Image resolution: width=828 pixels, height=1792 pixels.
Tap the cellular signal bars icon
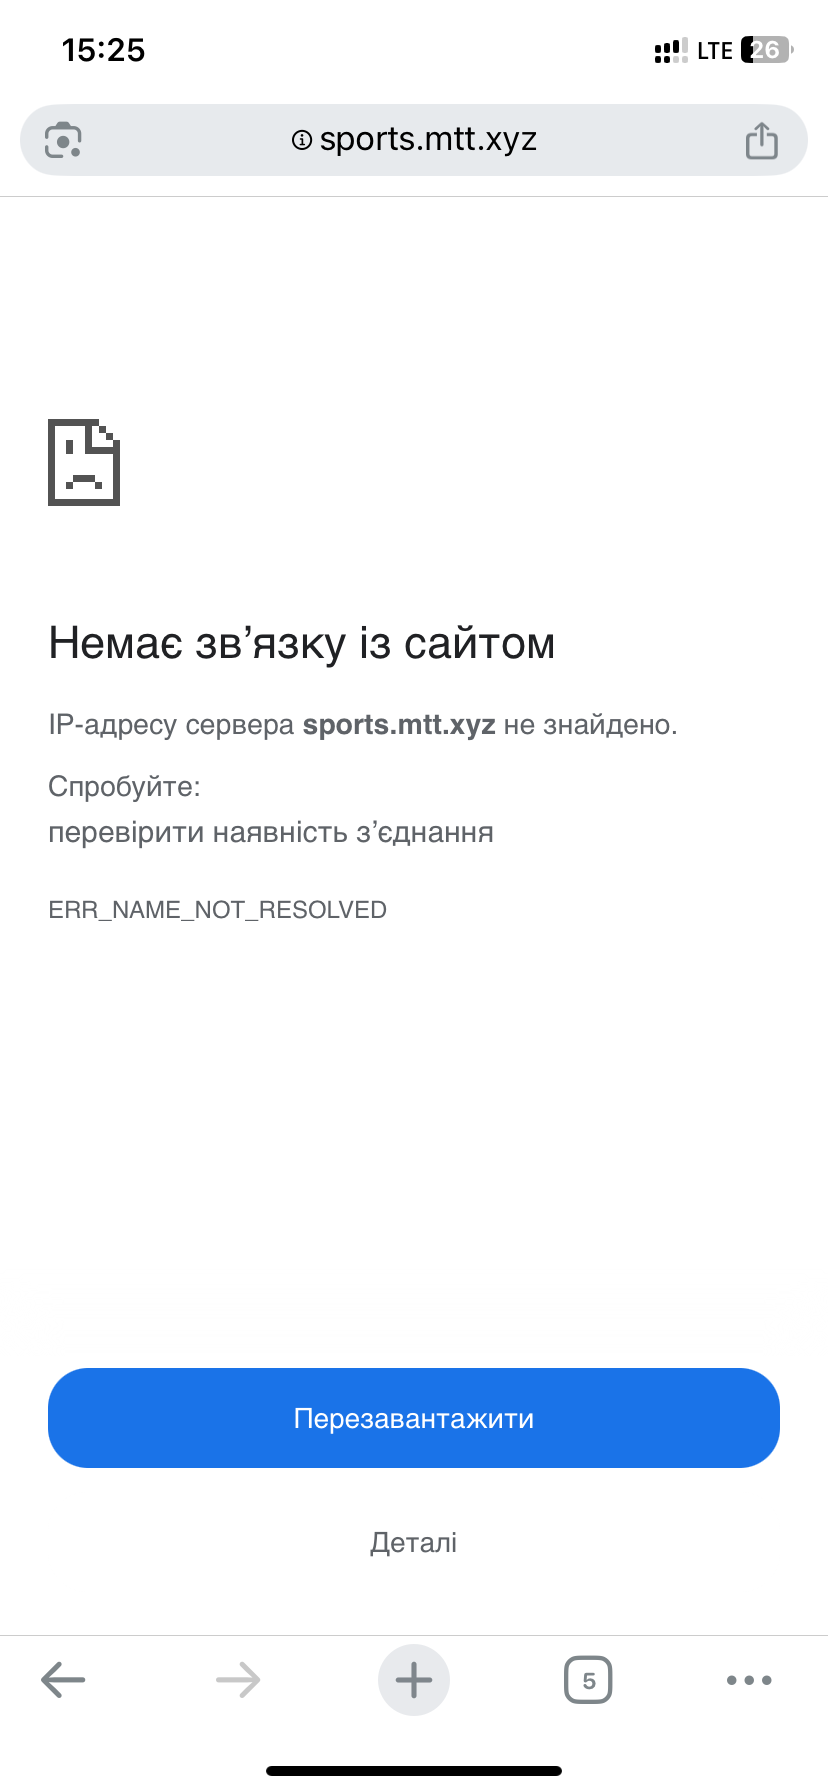point(671,50)
